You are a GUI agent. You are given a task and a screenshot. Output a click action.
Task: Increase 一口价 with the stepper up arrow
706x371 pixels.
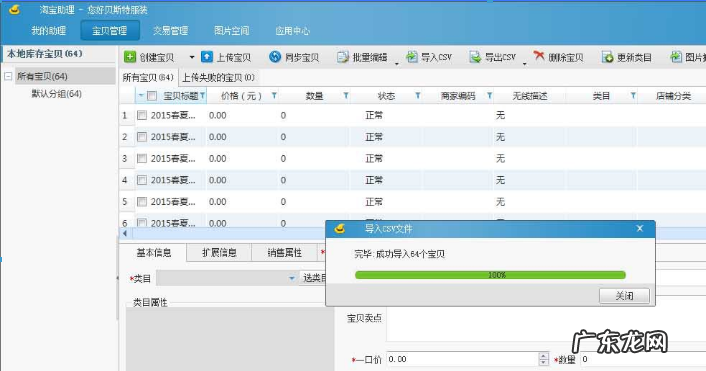544,356
